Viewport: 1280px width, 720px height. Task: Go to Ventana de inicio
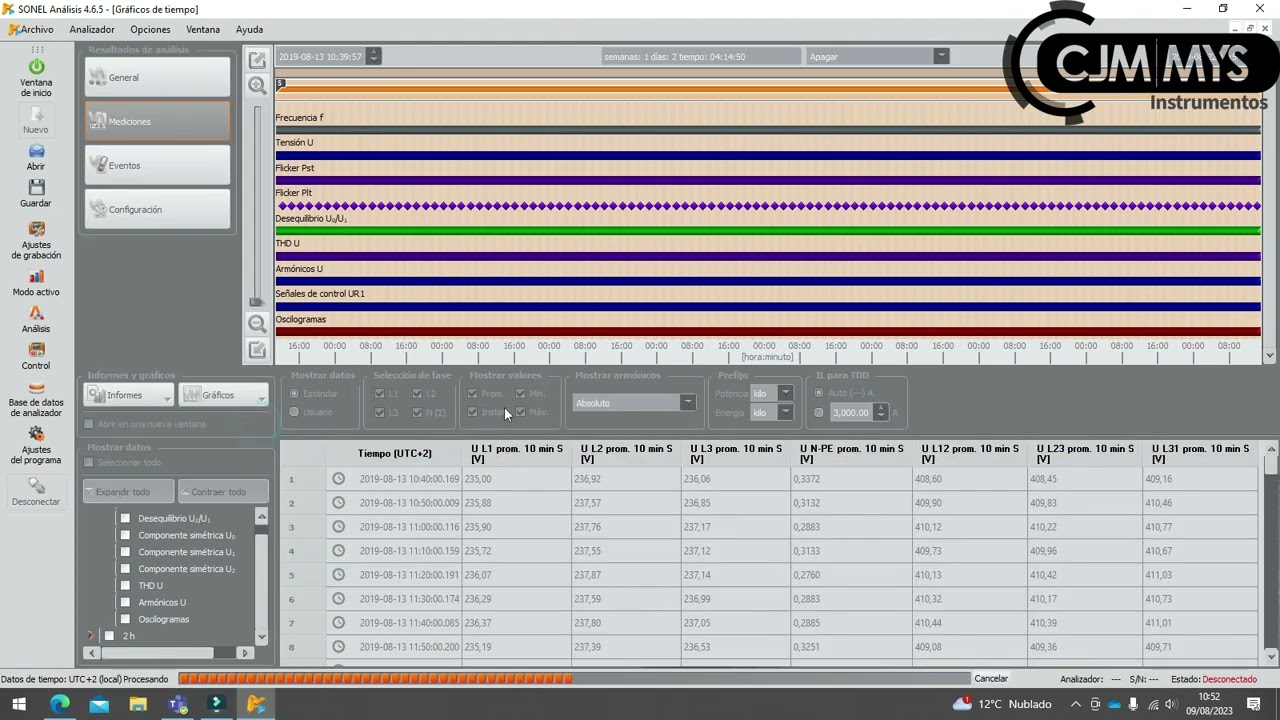pyautogui.click(x=36, y=76)
